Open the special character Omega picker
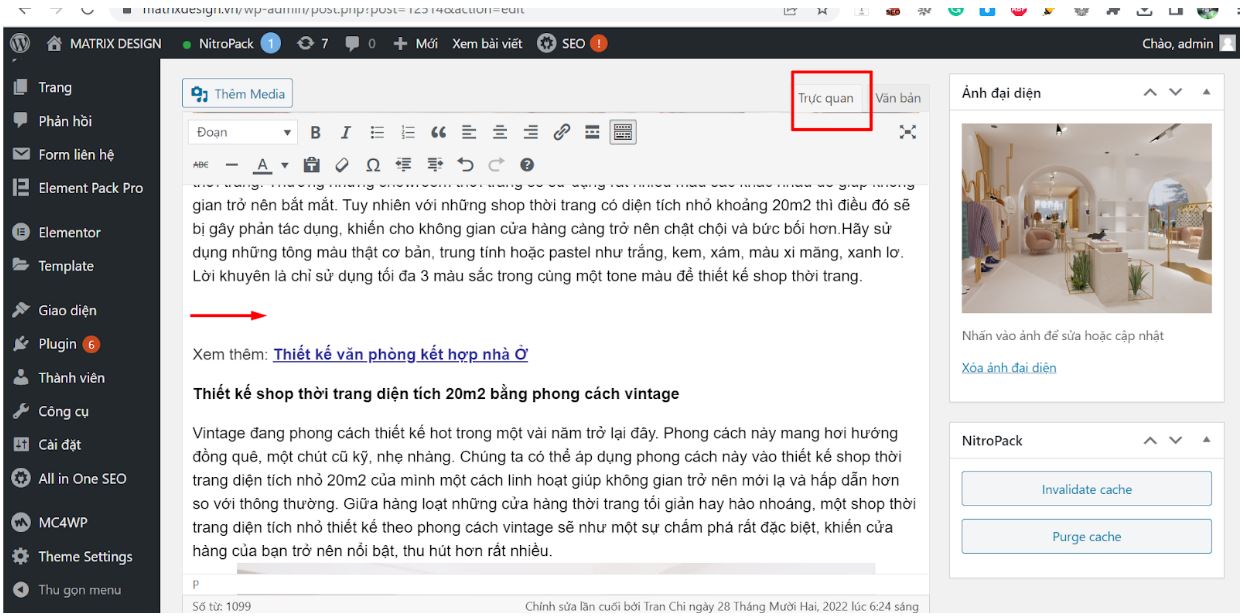 pos(372,165)
